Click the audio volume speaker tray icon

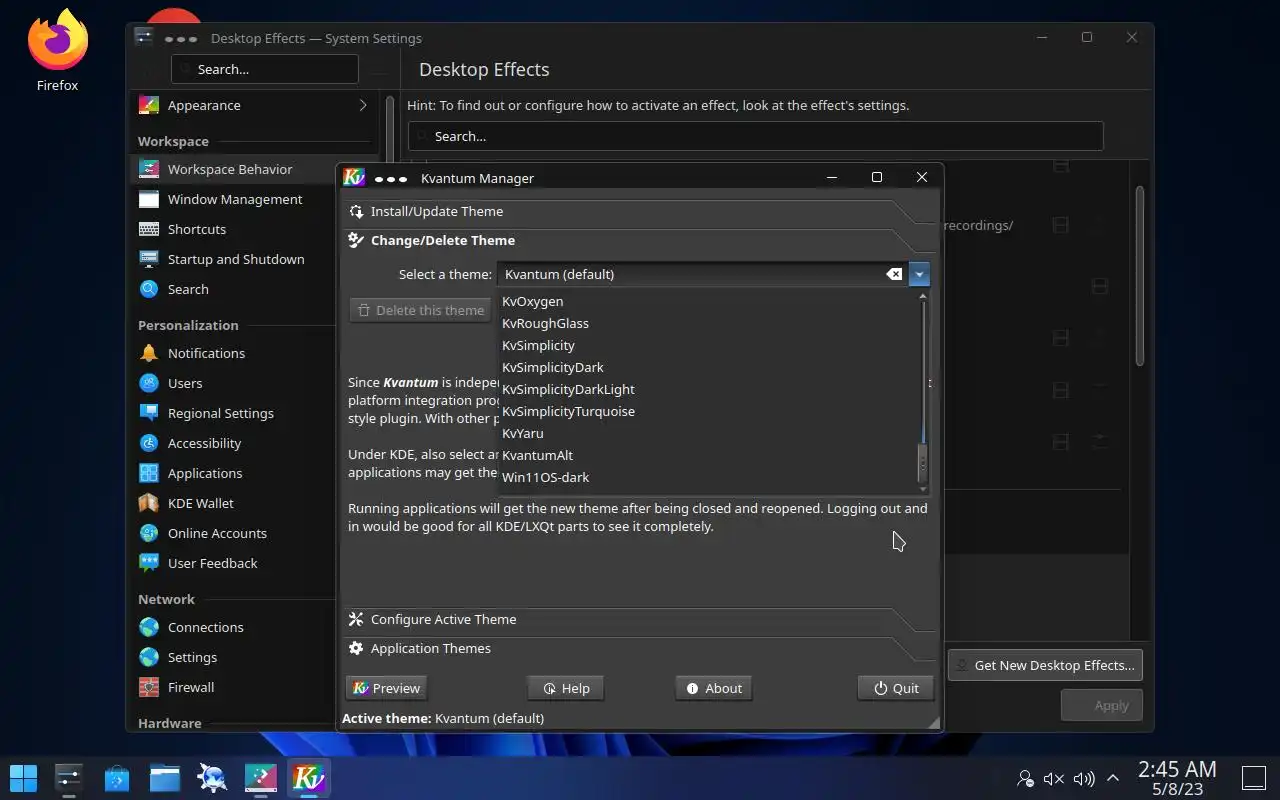tap(1083, 778)
